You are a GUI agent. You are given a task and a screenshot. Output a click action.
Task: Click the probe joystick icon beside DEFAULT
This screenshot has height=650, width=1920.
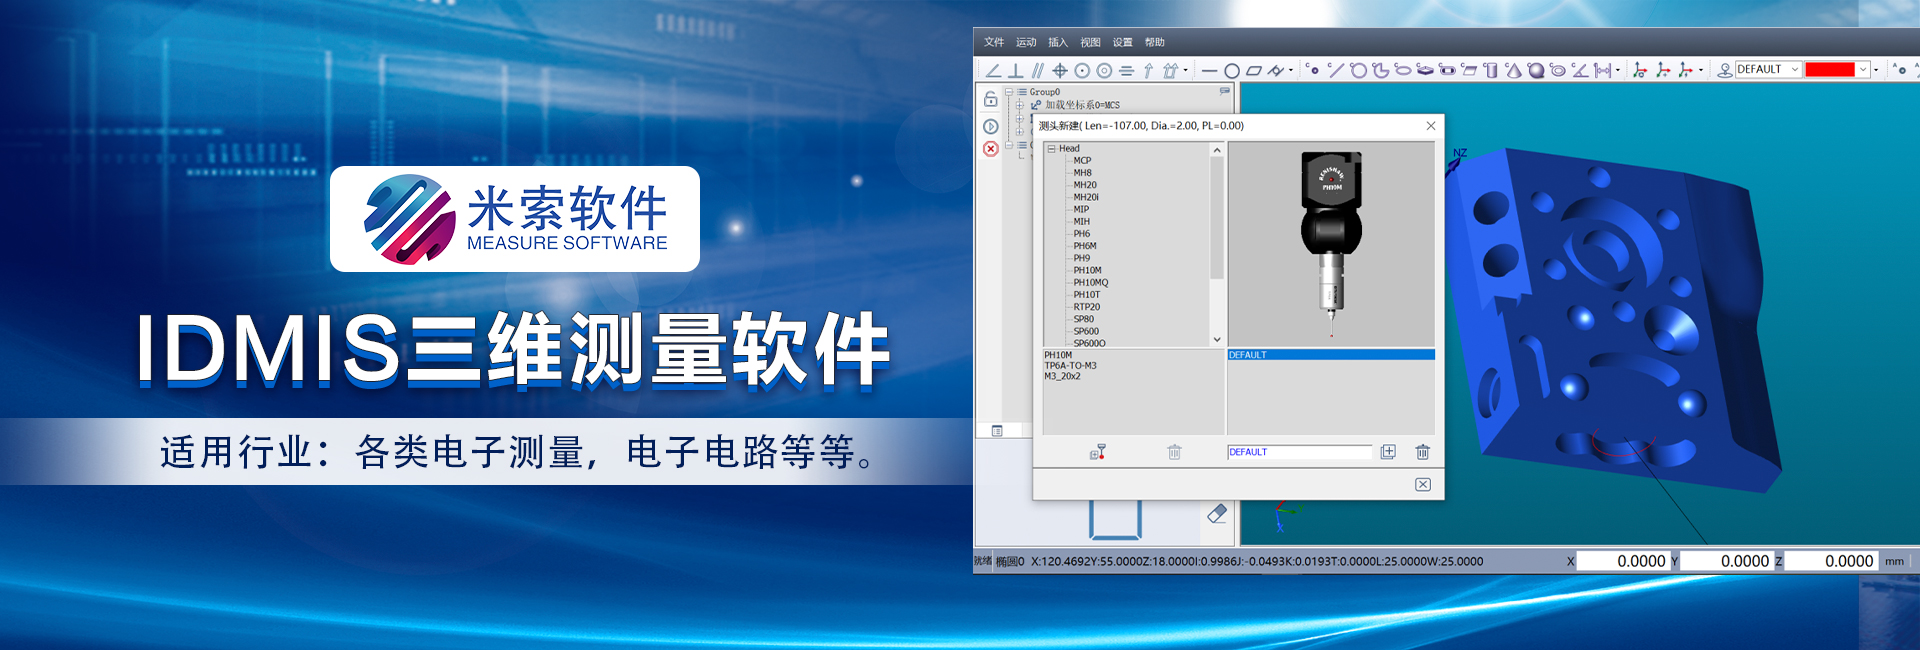coord(1725,70)
